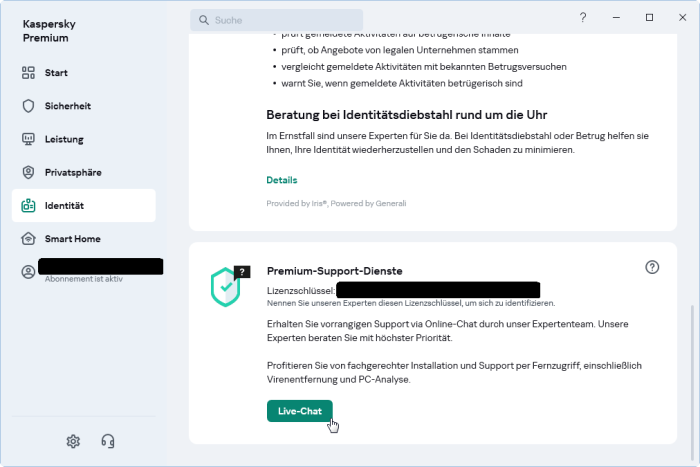Image resolution: width=700 pixels, height=467 pixels.
Task: Click the Premium-Support-Dienste heading
Action: pyautogui.click(x=334, y=271)
